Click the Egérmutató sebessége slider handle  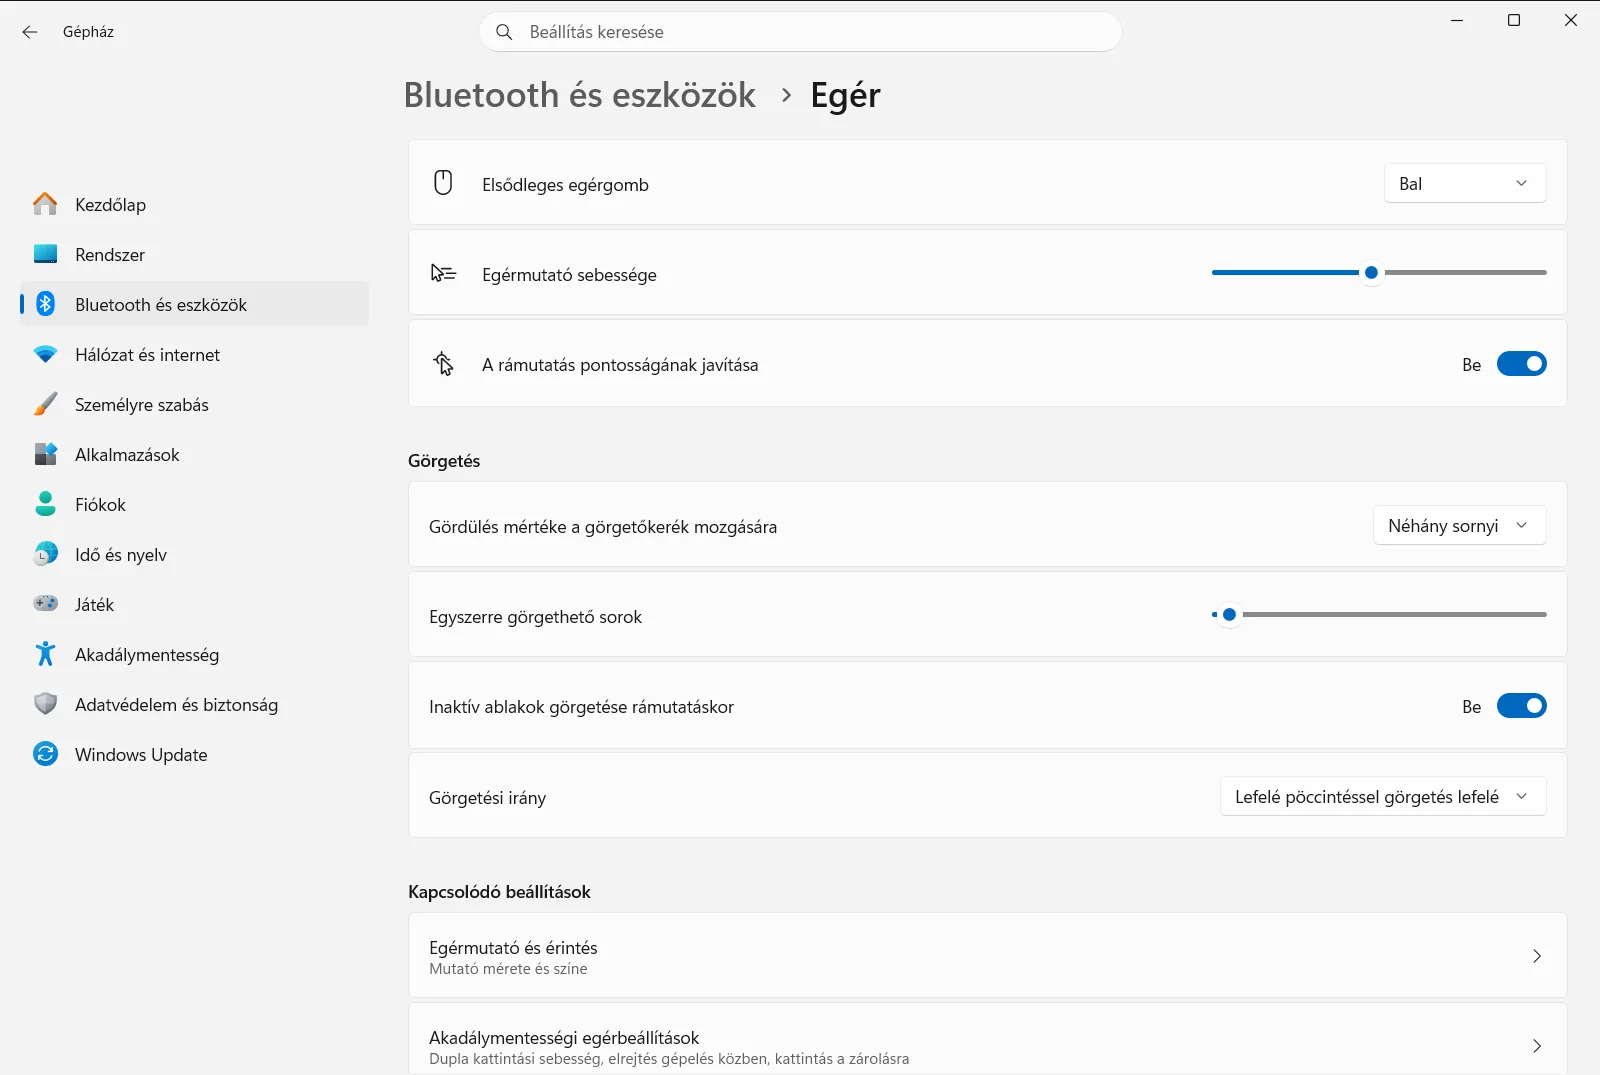point(1371,272)
